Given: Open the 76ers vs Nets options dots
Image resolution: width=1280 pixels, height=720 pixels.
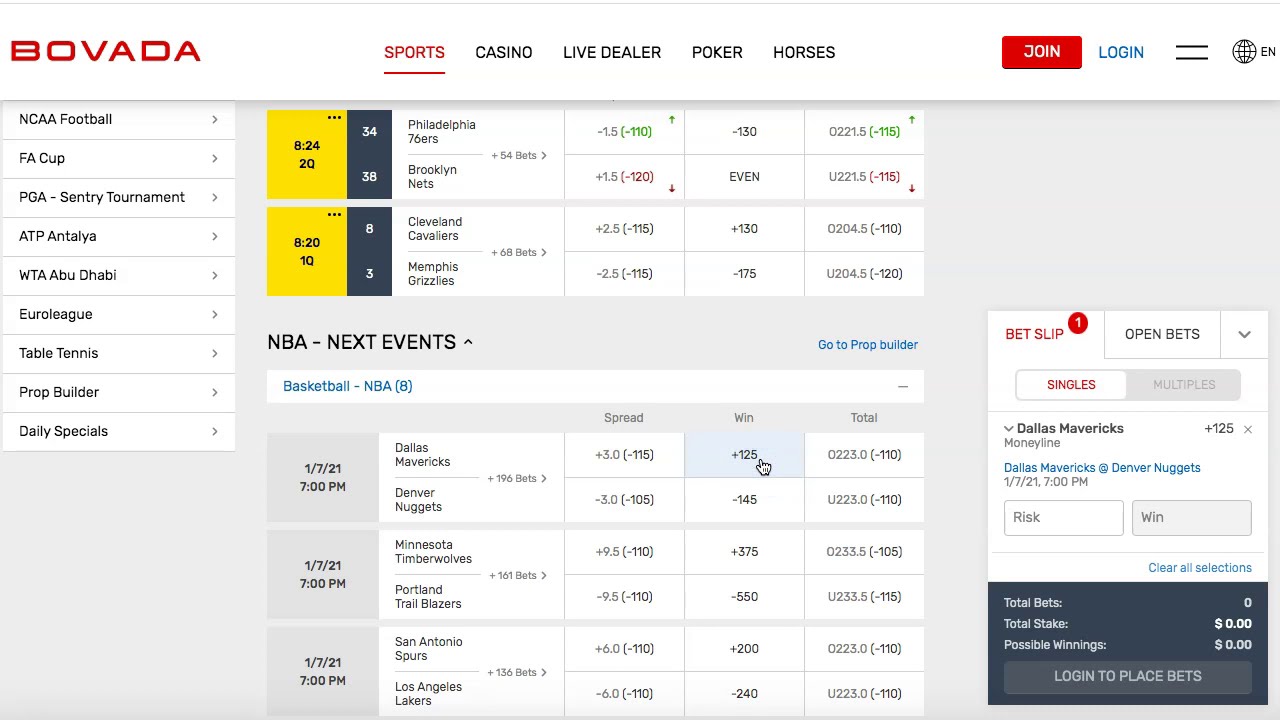Looking at the screenshot, I should [x=334, y=117].
